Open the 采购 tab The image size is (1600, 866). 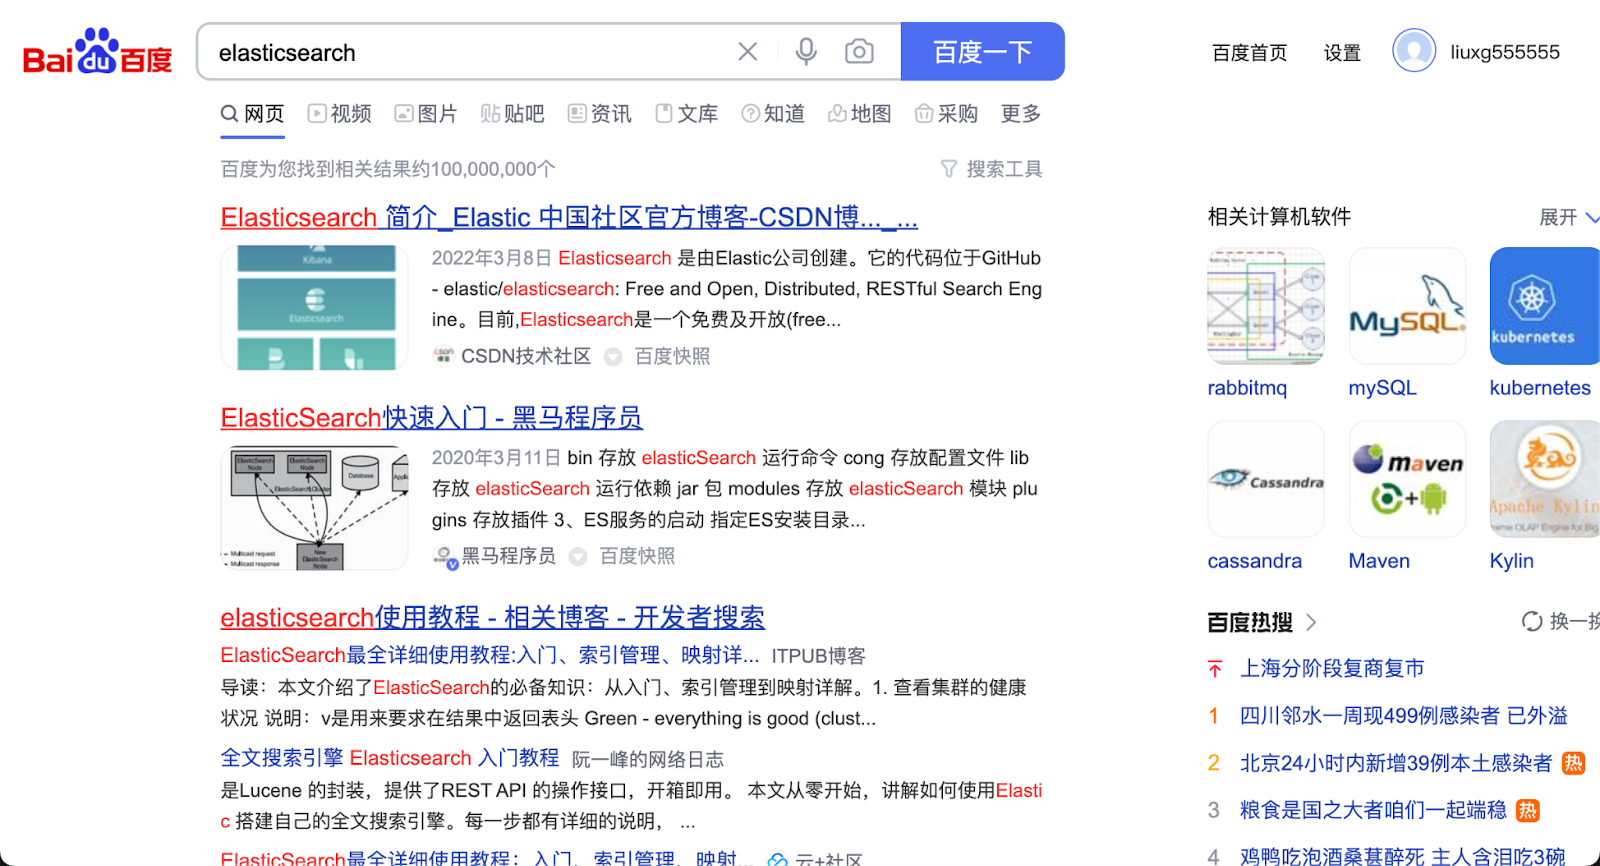(946, 114)
